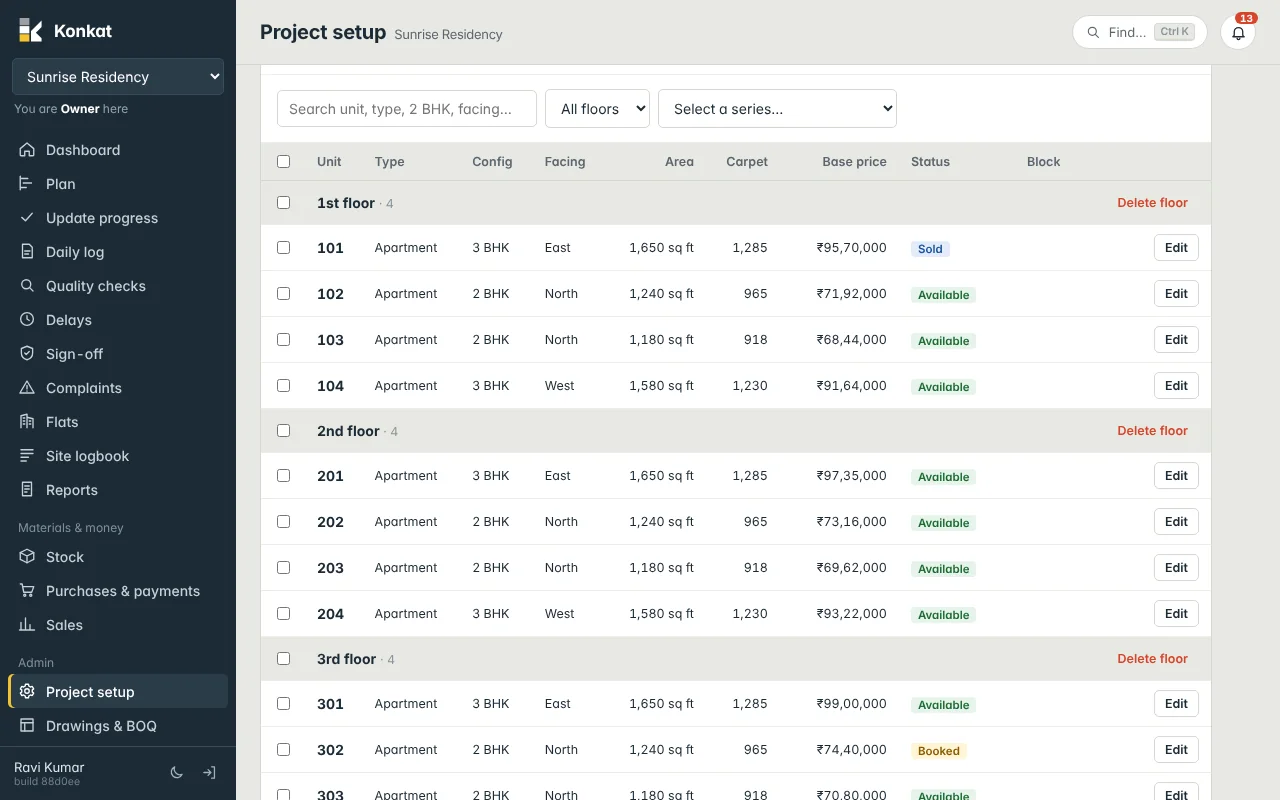
Task: Focus the search unit input field
Action: coord(407,109)
